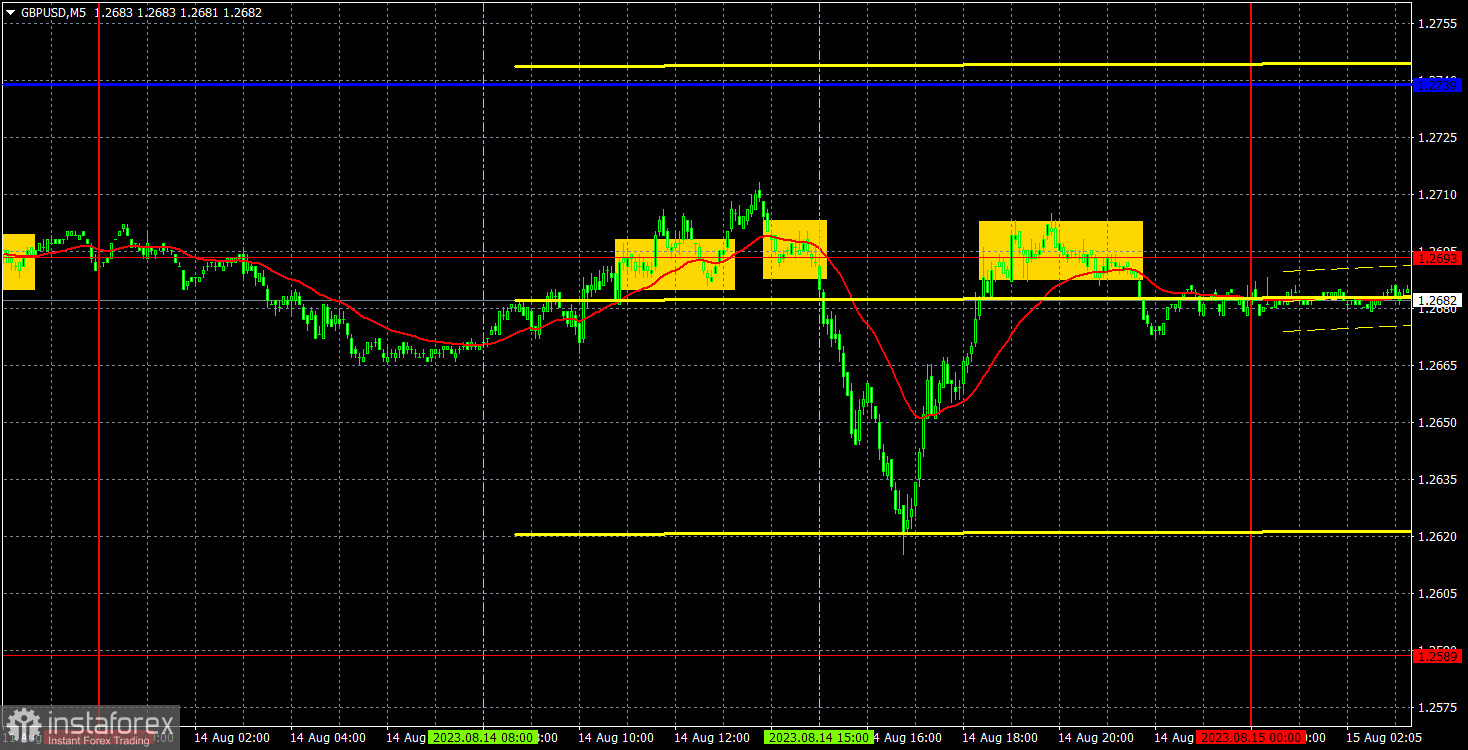
Task: Open the chart dropdown arrow before GBPUSD,M5
Action: point(10,14)
